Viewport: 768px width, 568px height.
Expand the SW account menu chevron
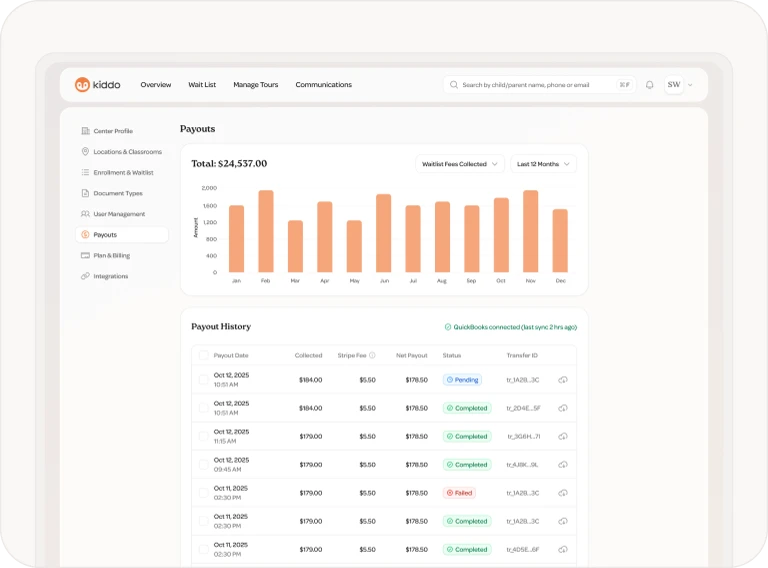point(690,85)
